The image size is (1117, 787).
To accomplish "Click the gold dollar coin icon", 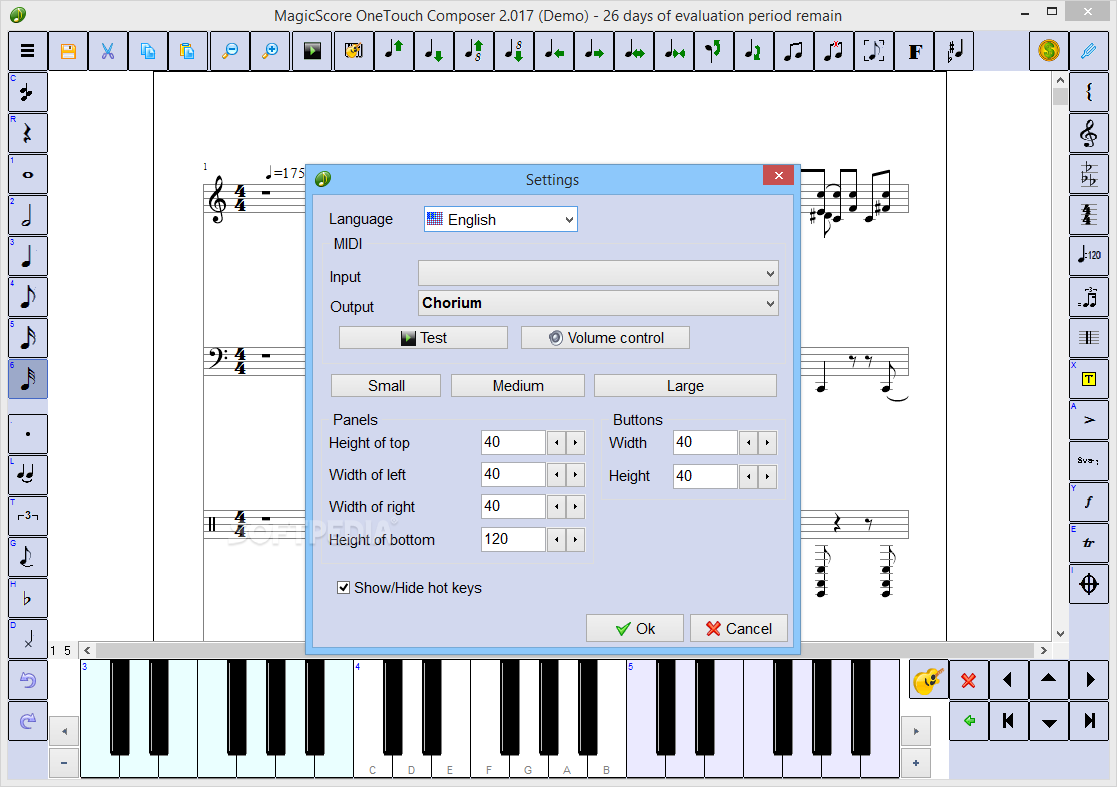I will pos(1049,51).
